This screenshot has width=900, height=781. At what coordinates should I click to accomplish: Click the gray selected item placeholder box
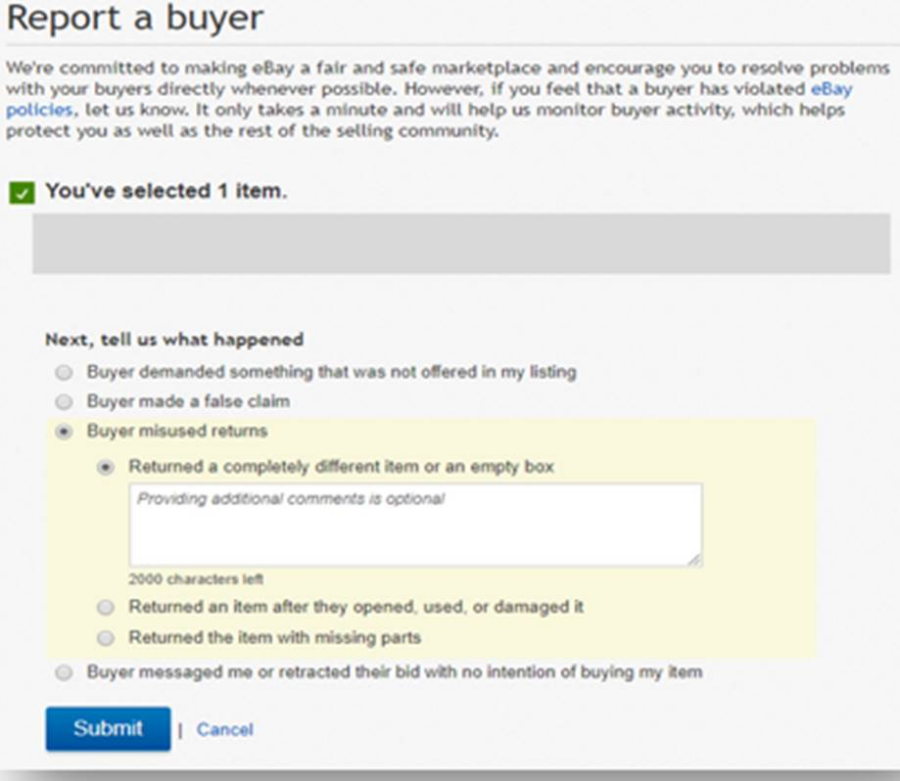pyautogui.click(x=461, y=243)
